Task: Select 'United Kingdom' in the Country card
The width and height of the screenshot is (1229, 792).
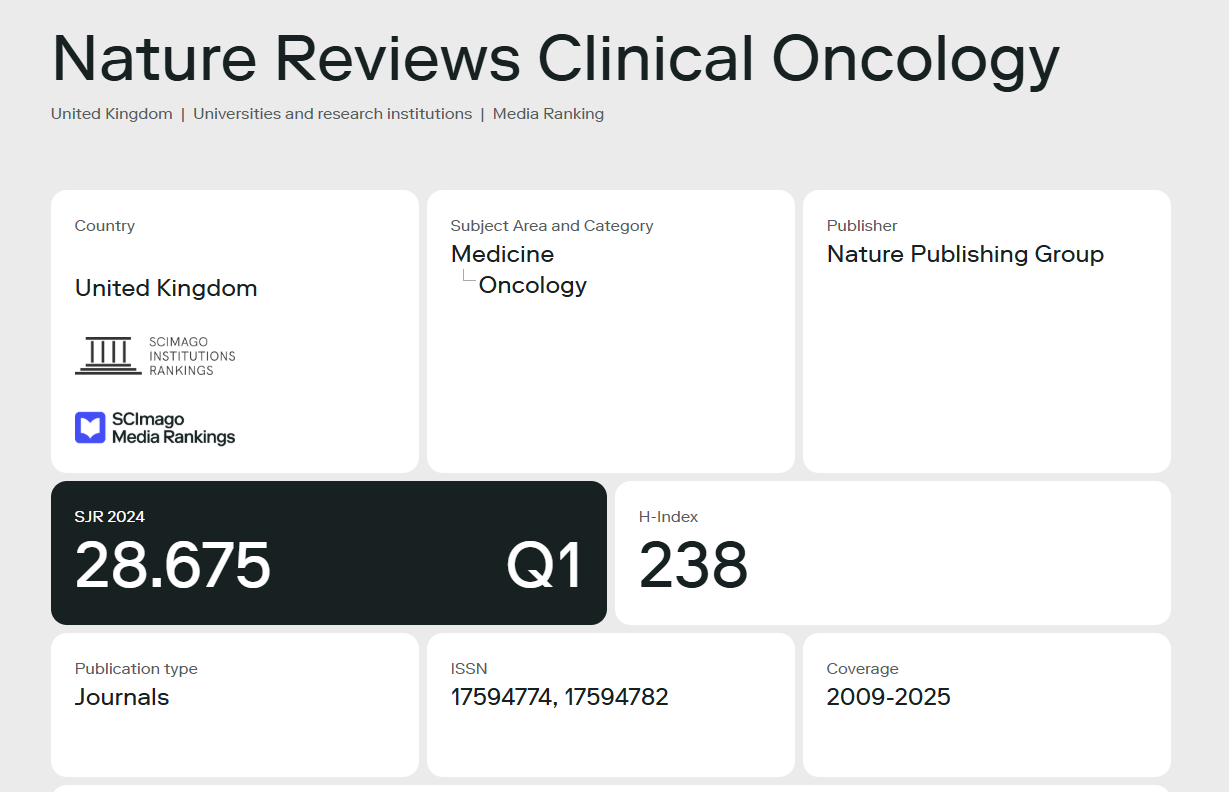Action: (166, 288)
